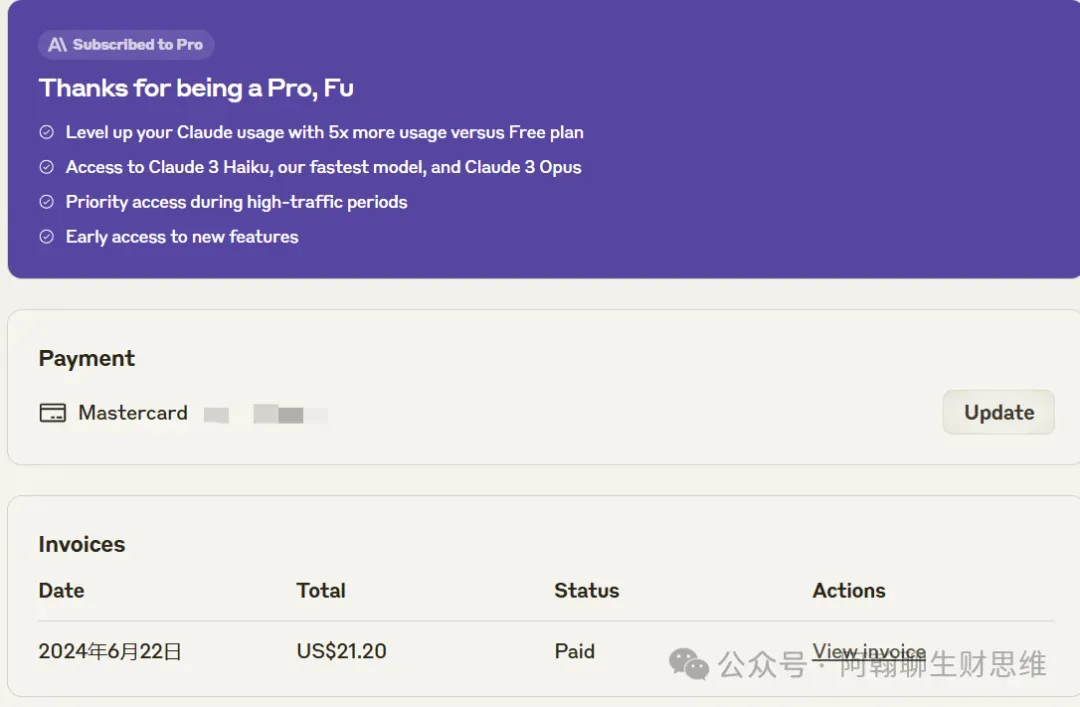Viewport: 1080px width, 707px height.
Task: Click the WeChat logo in the watermark
Action: point(688,663)
